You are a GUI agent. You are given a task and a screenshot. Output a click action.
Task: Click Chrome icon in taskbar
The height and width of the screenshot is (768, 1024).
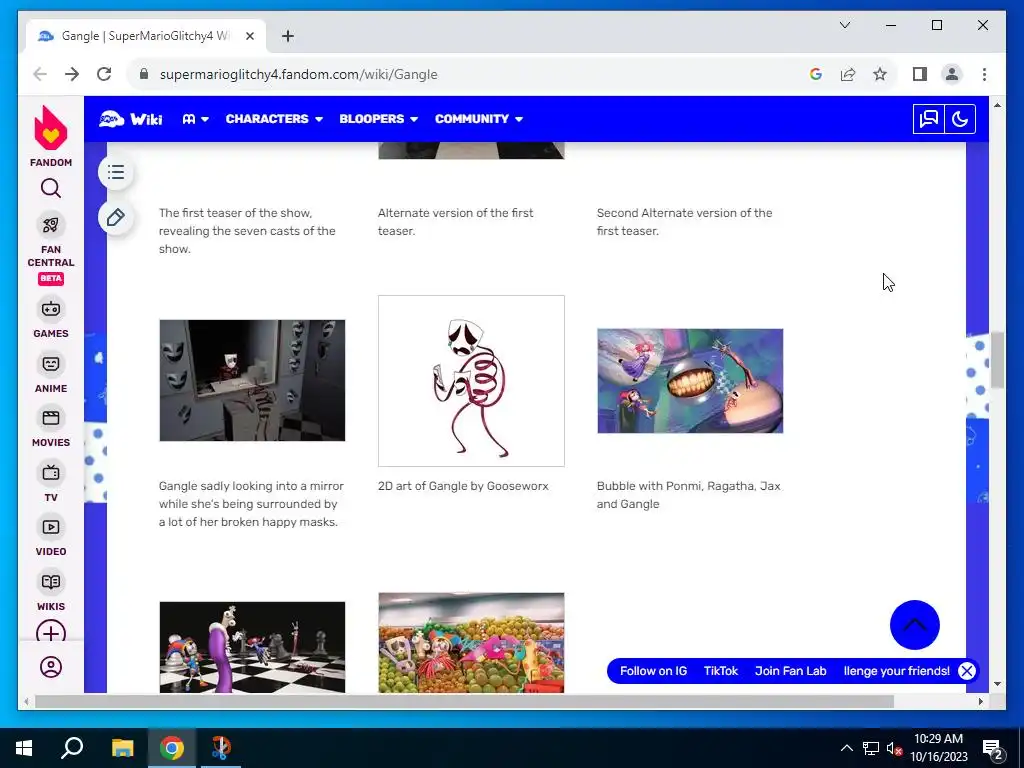click(172, 748)
